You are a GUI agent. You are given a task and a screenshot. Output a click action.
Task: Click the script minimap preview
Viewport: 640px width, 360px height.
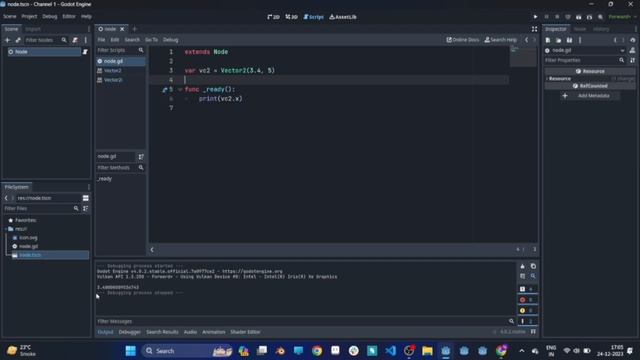(x=522, y=56)
